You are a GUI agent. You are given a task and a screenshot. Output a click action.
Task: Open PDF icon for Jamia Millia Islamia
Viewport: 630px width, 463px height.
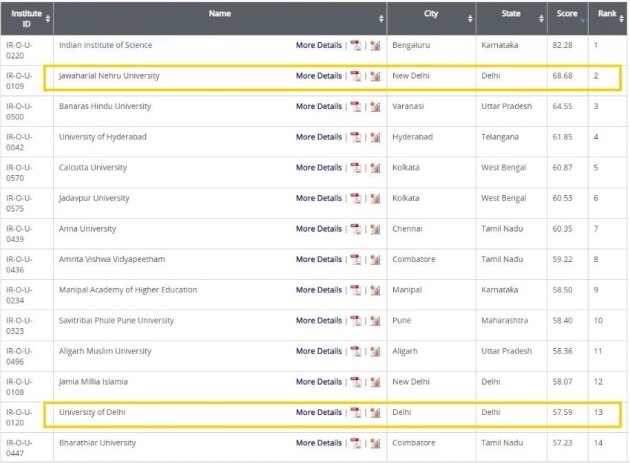pos(356,382)
